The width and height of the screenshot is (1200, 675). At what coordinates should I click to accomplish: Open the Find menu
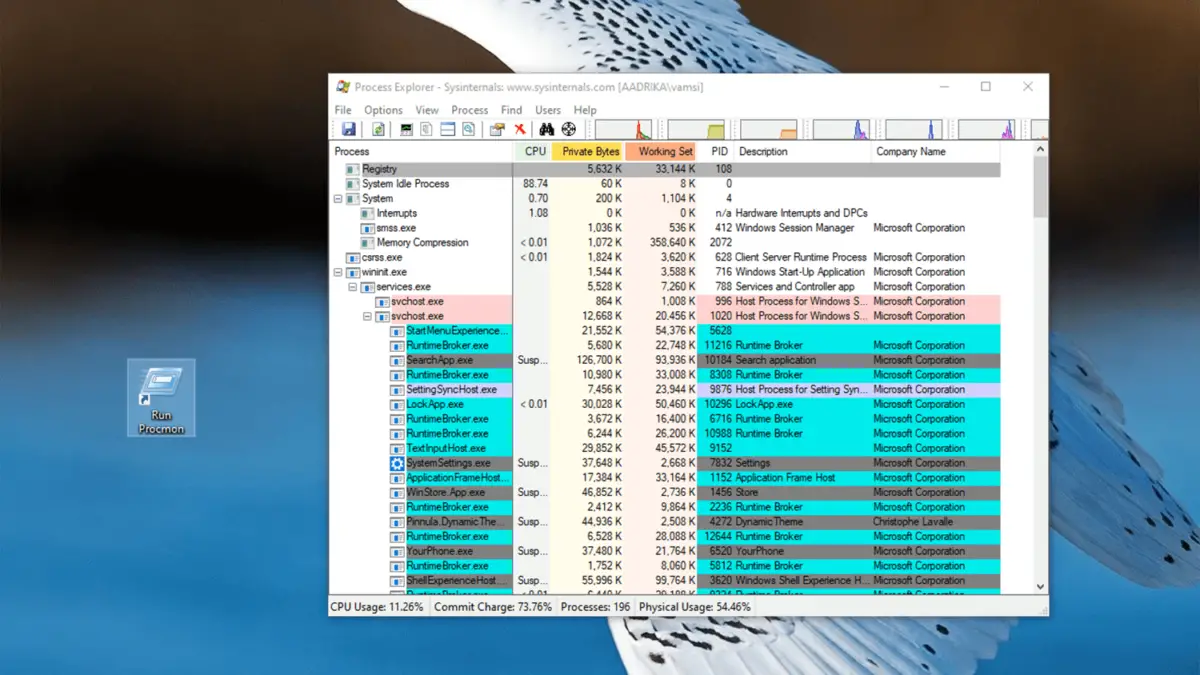pos(511,110)
